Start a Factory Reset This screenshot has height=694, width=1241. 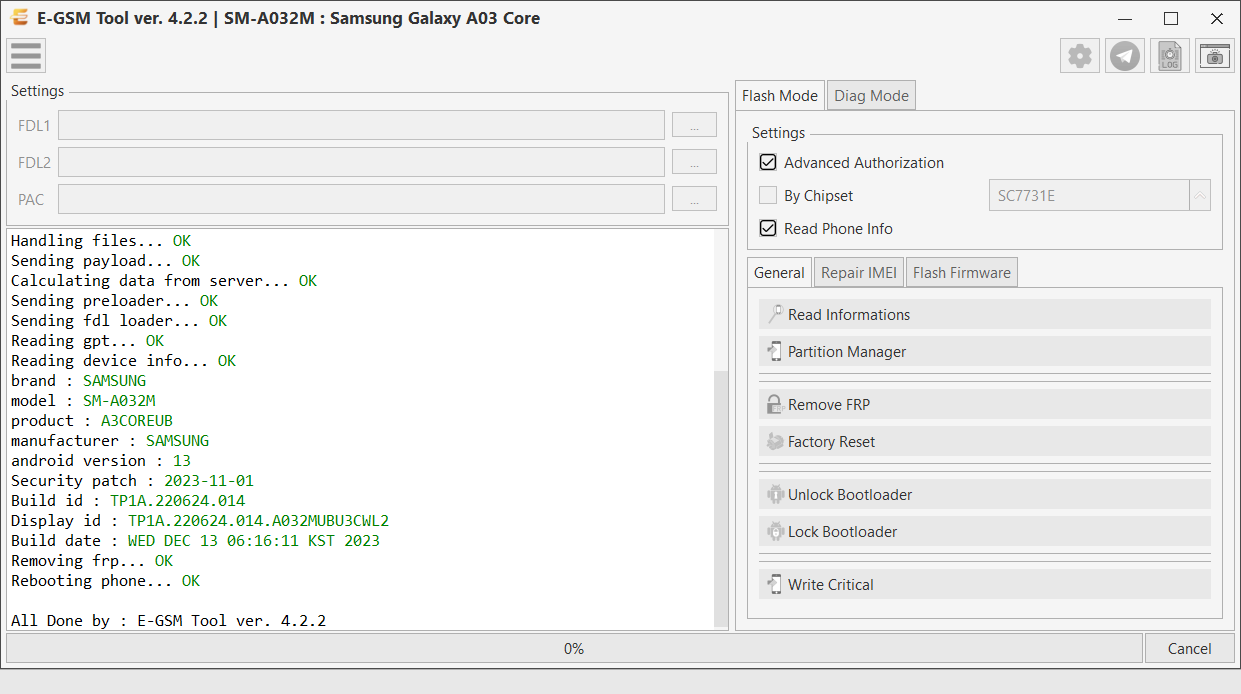tap(985, 441)
